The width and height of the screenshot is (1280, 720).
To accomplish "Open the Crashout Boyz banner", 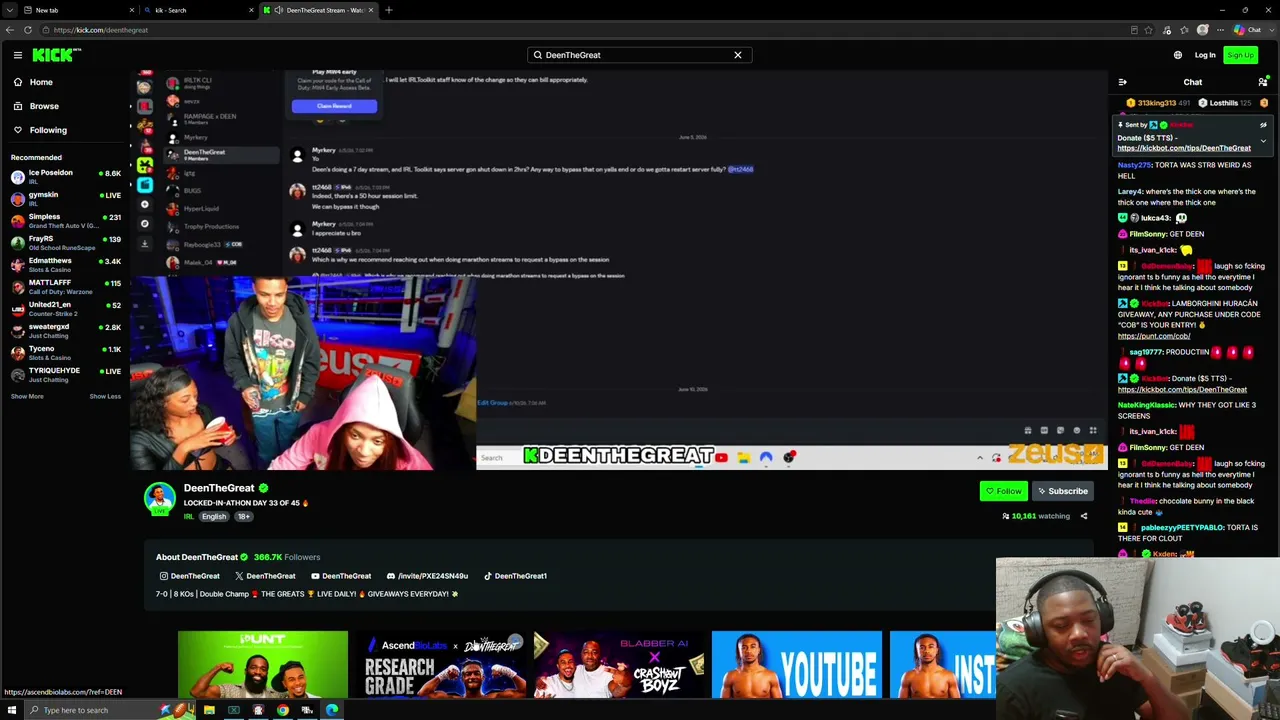I will point(619,664).
